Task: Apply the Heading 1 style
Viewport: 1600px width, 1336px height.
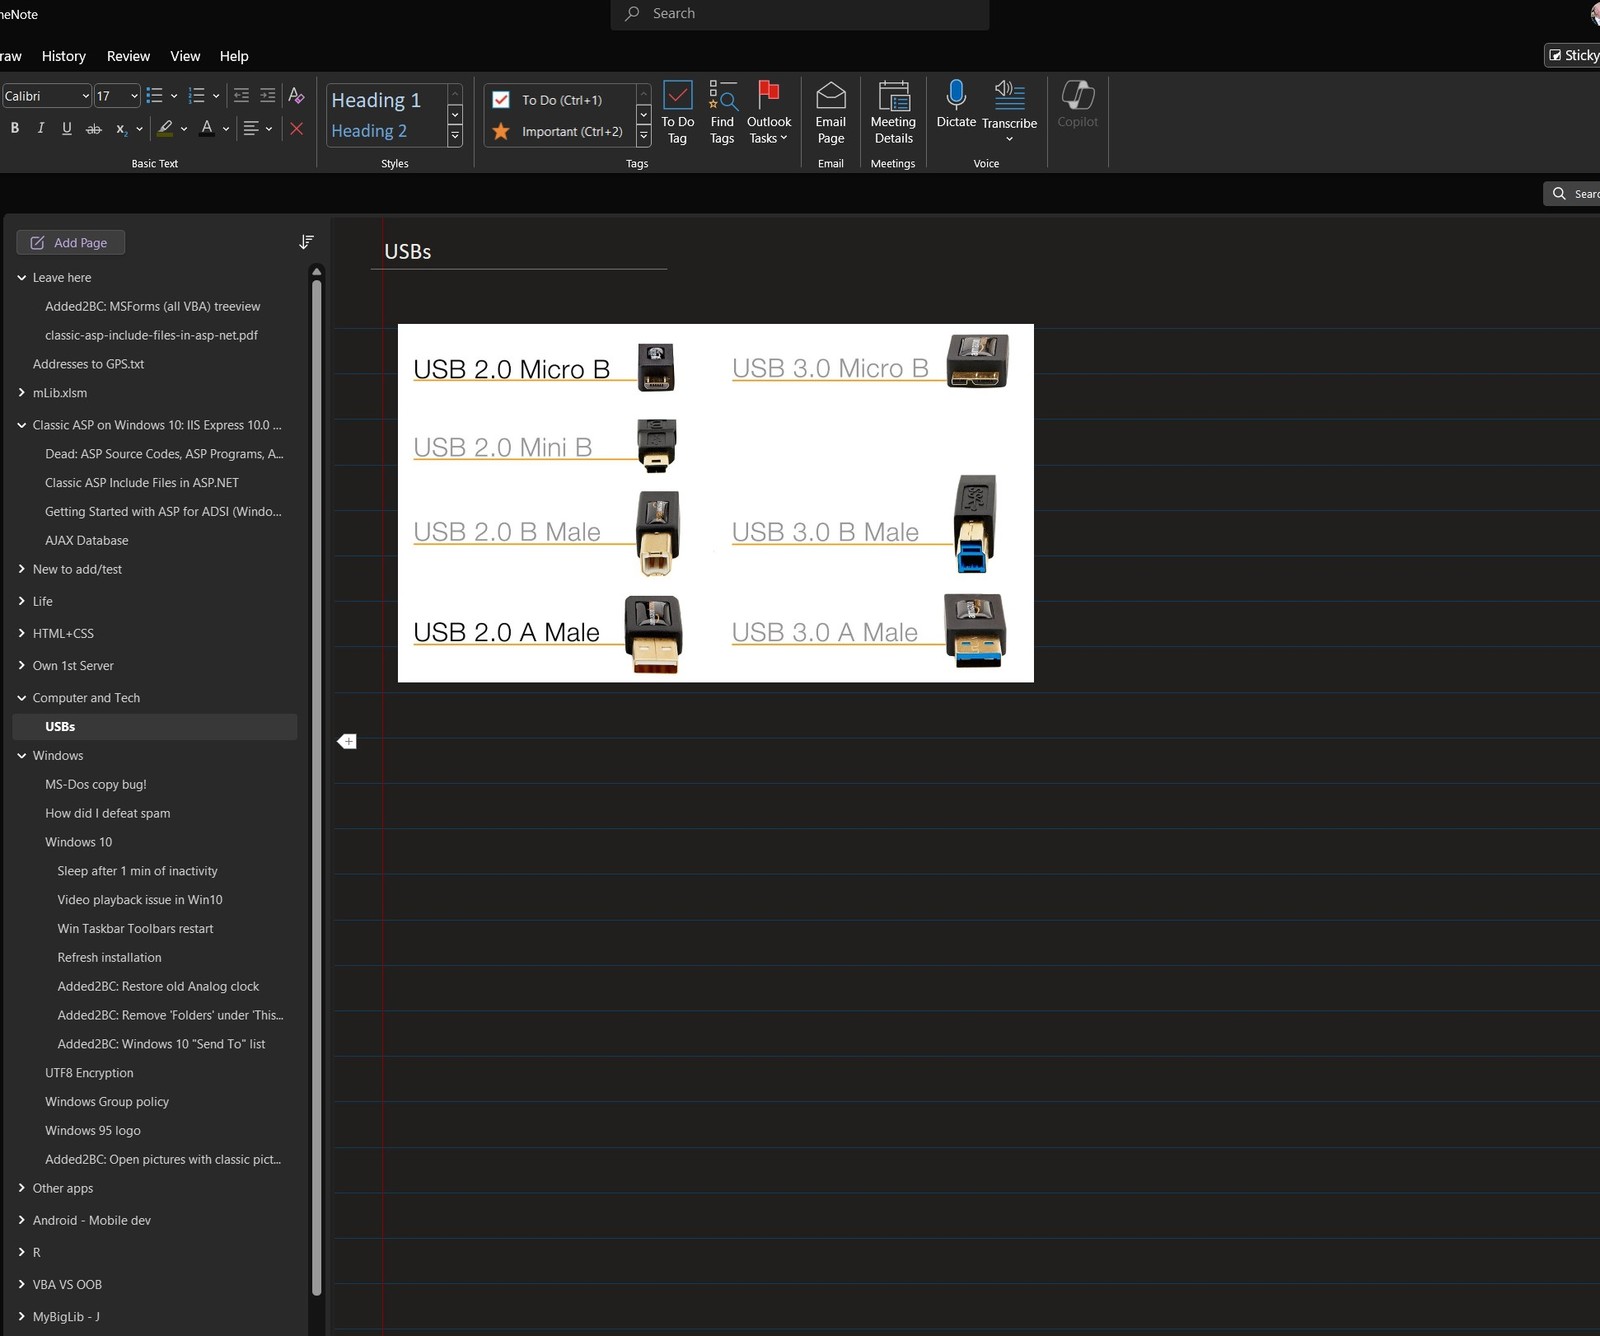Action: (376, 100)
